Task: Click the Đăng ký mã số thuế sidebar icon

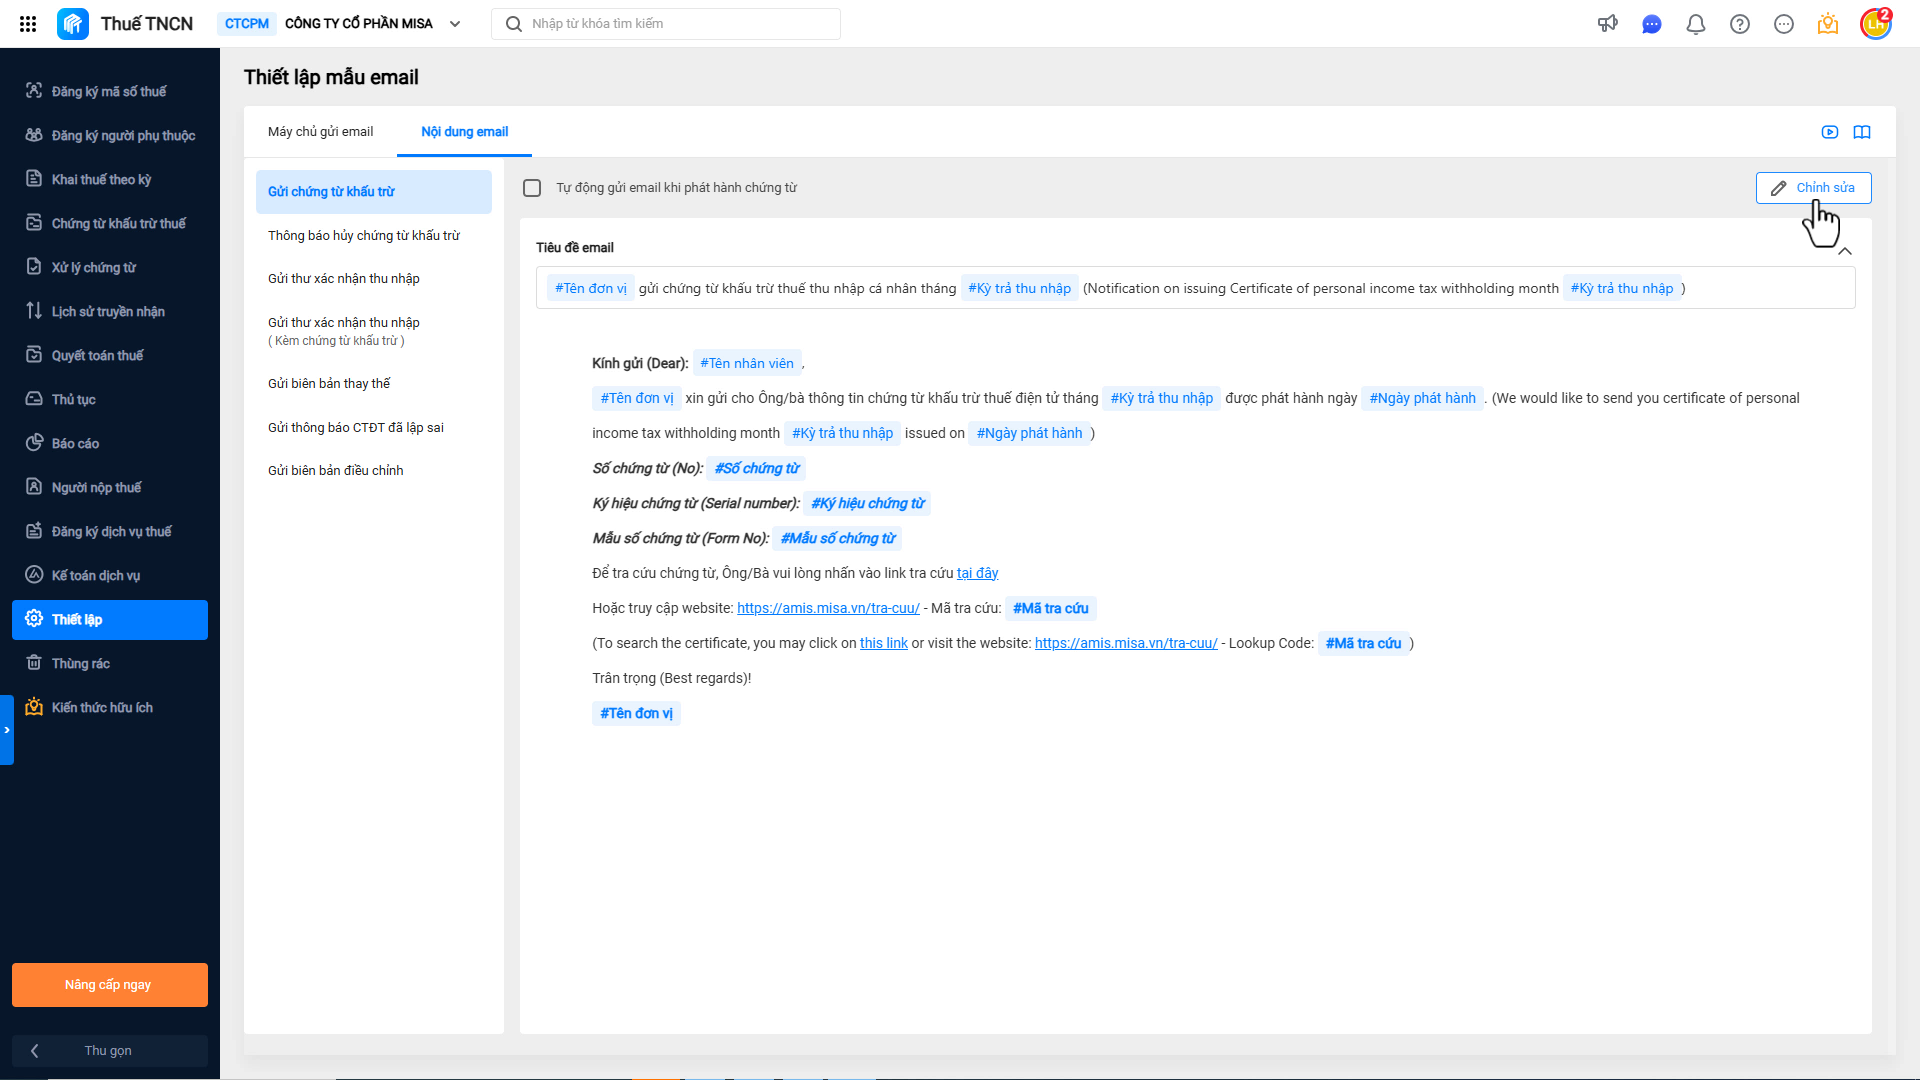Action: [34, 91]
